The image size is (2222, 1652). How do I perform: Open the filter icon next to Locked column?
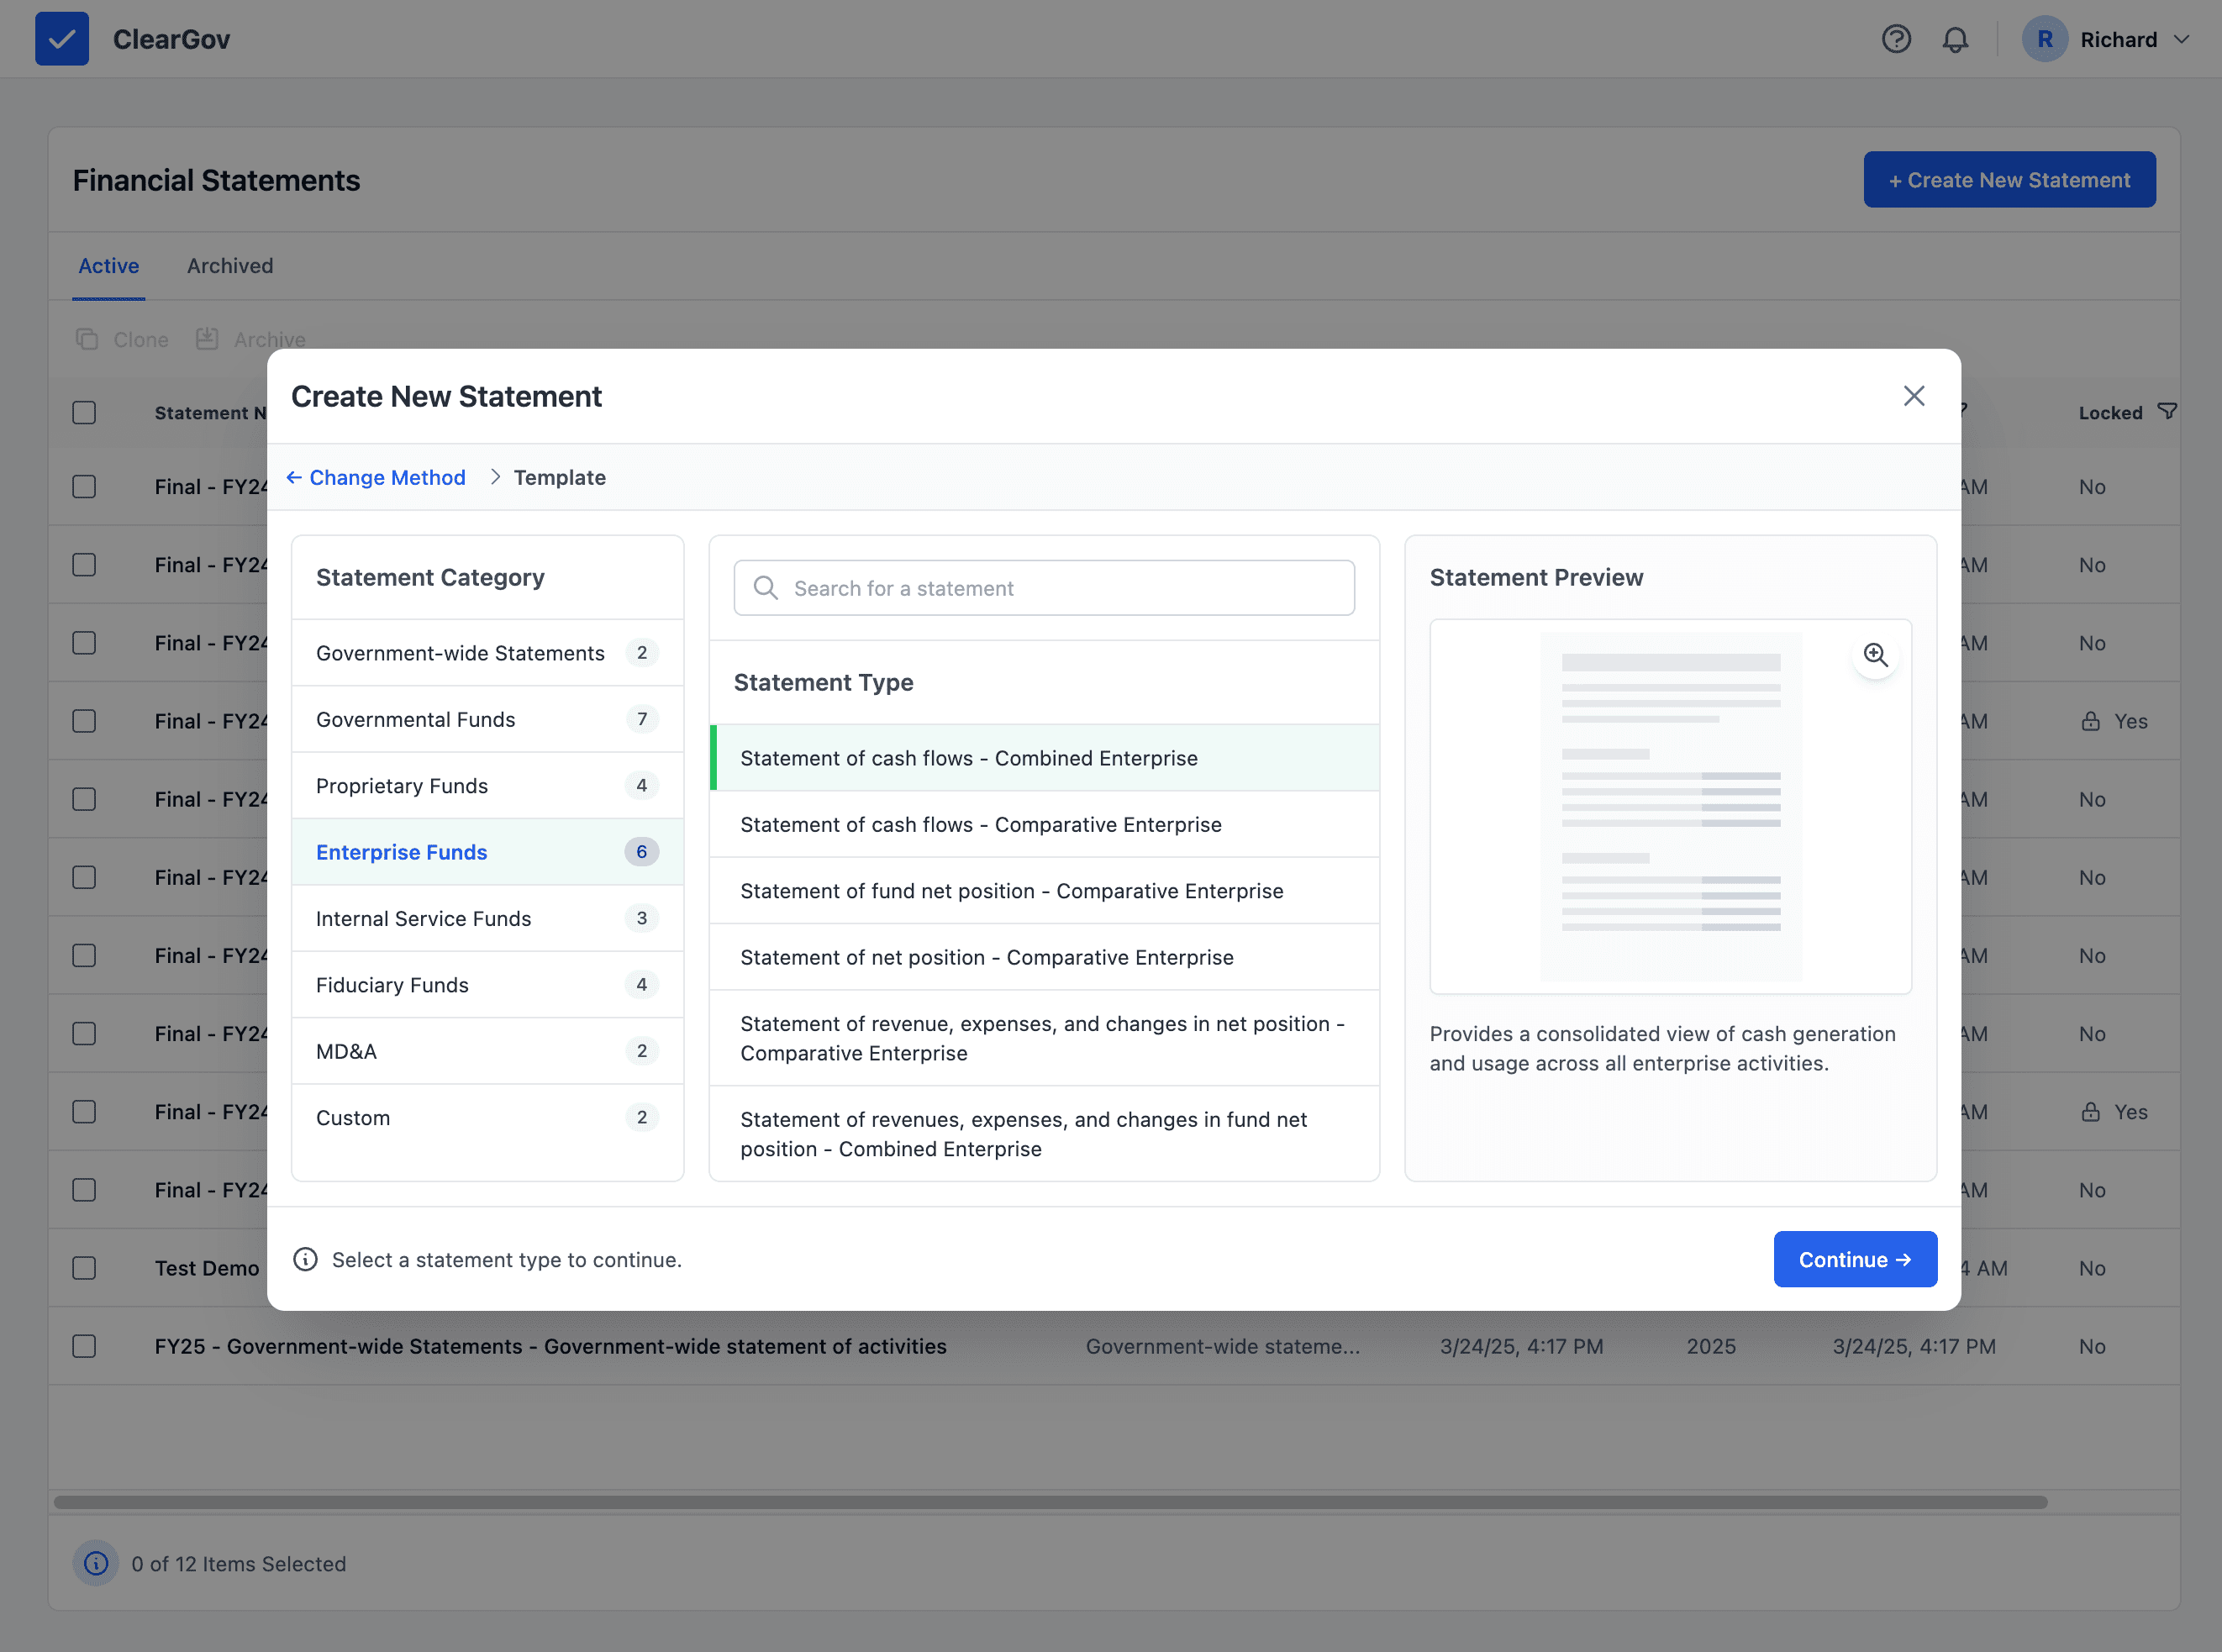pyautogui.click(x=2167, y=410)
